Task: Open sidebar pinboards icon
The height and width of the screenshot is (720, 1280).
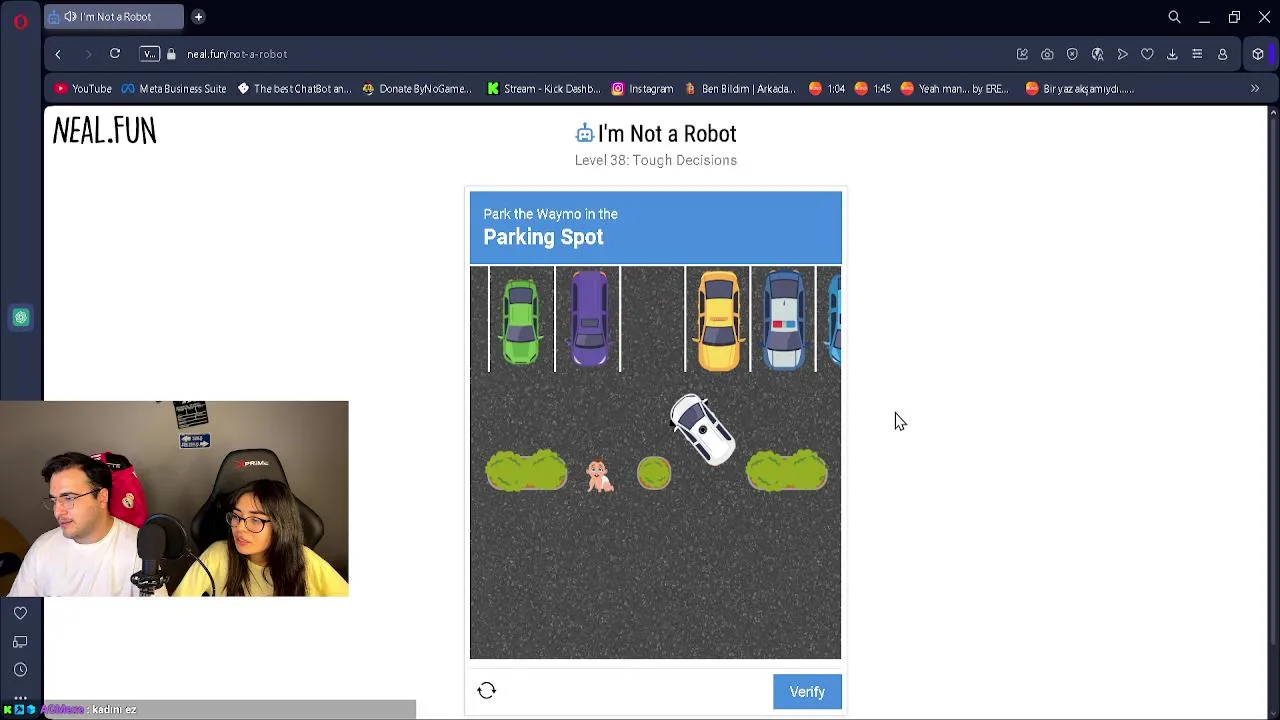Action: click(20, 642)
